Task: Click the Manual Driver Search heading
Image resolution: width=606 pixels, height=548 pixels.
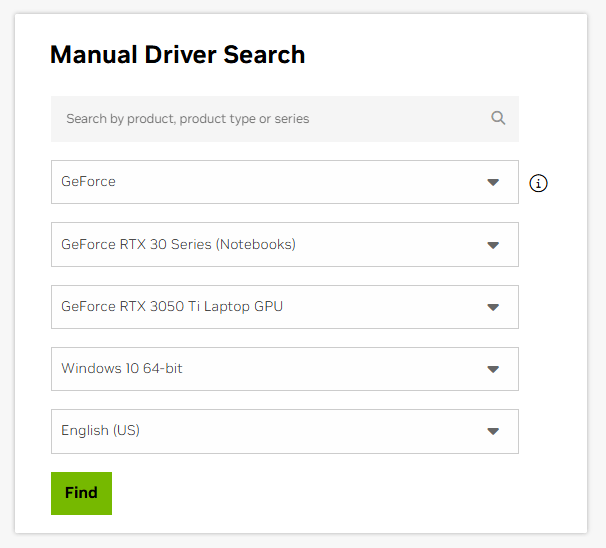Action: coord(177,55)
